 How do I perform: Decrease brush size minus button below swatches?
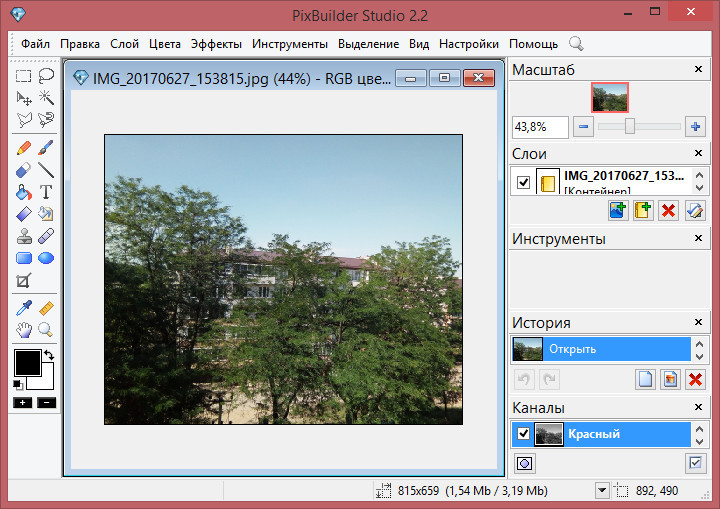[x=46, y=403]
